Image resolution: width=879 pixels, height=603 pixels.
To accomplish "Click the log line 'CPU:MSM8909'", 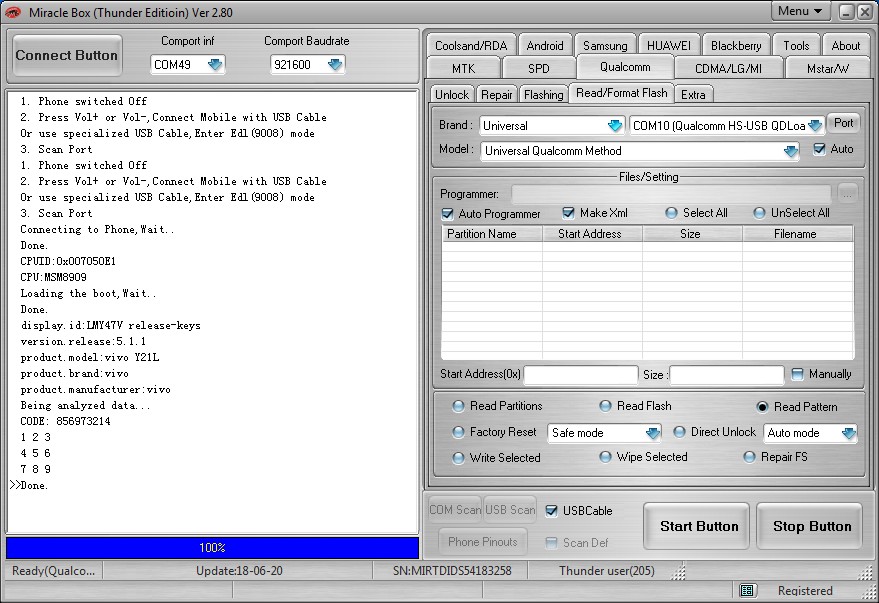I will pyautogui.click(x=53, y=277).
